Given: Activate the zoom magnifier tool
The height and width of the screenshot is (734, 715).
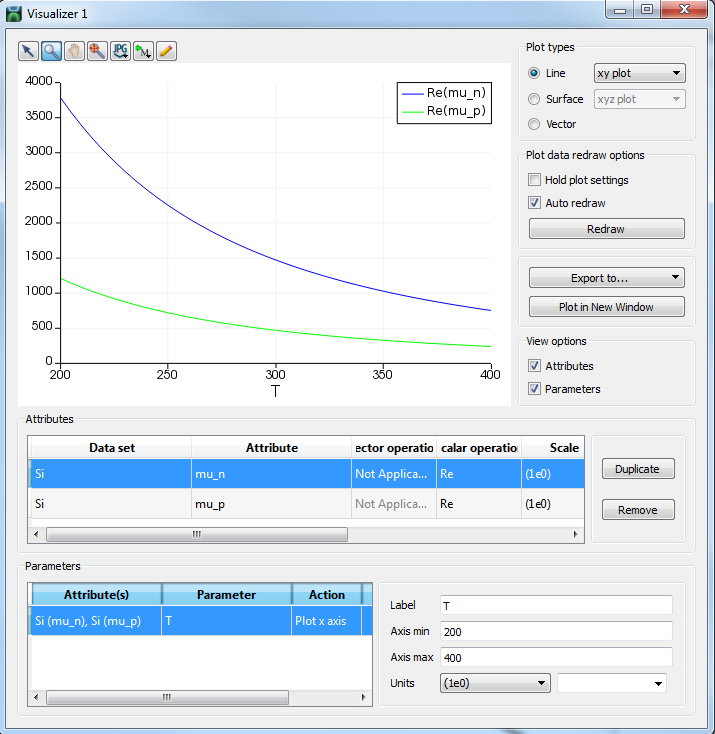Looking at the screenshot, I should 51,51.
